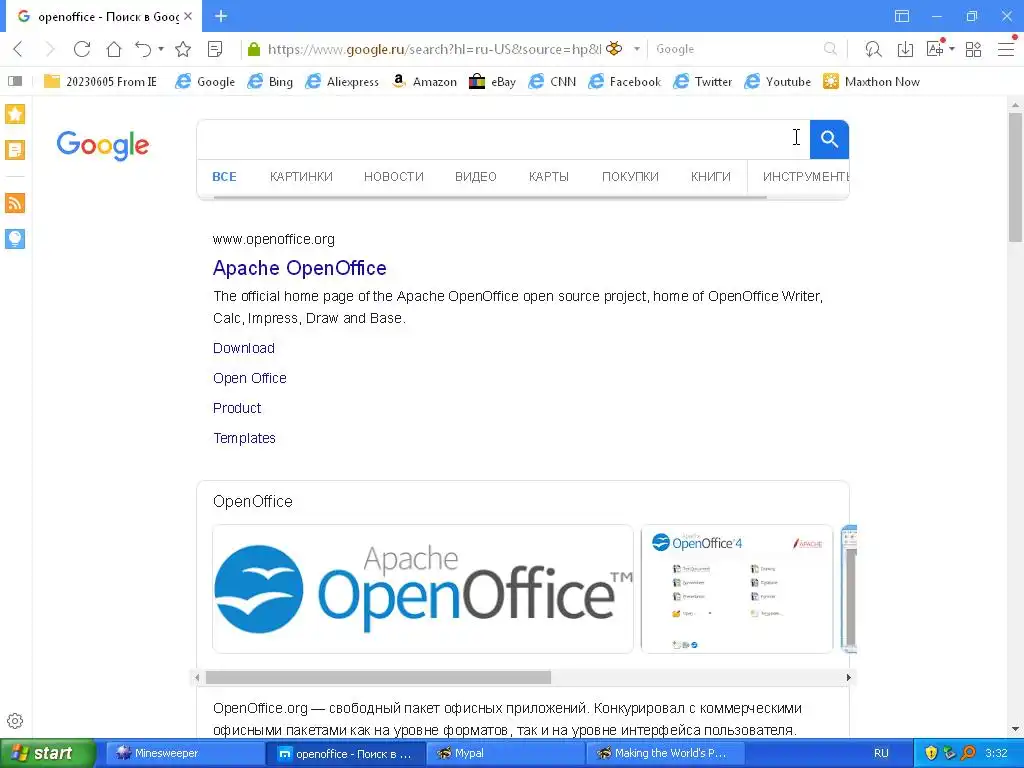1024x768 pixels.
Task: Open the Favorites star sidebar icon
Action: coord(15,114)
